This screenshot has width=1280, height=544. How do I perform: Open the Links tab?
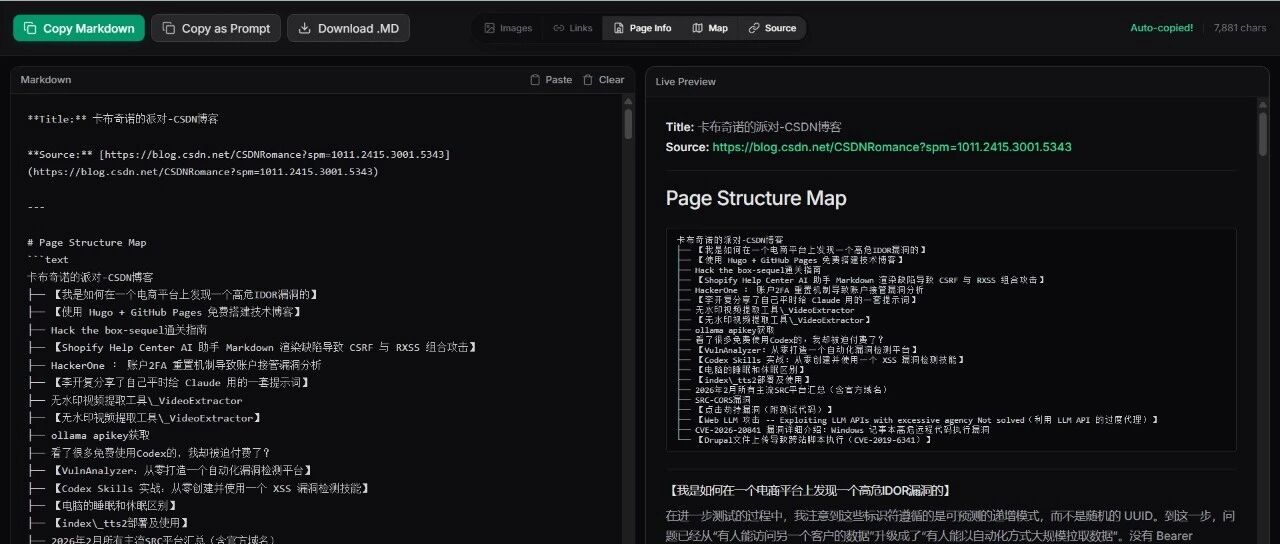pos(573,28)
